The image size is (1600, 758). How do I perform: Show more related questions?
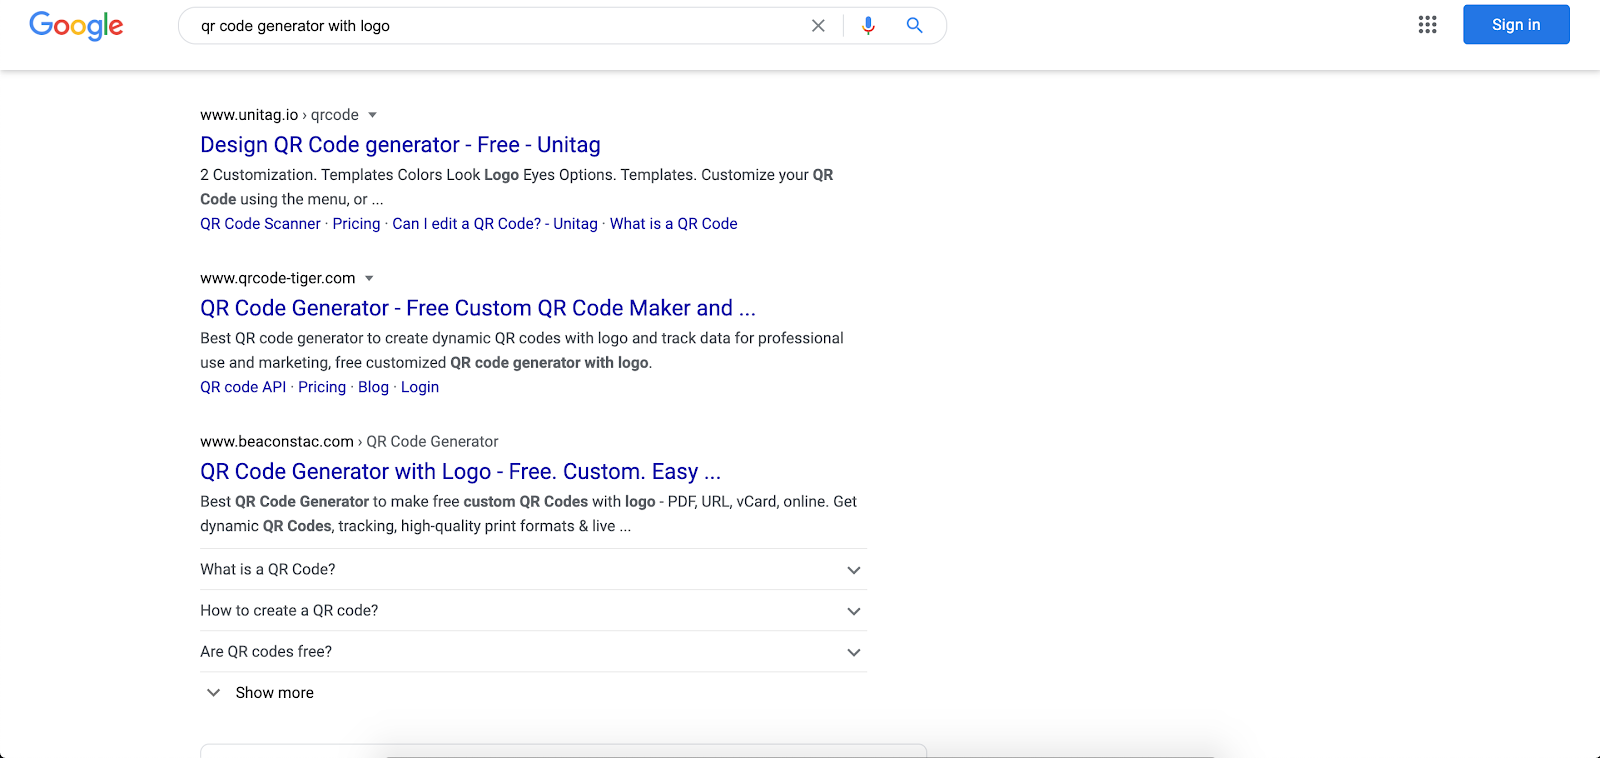click(273, 693)
